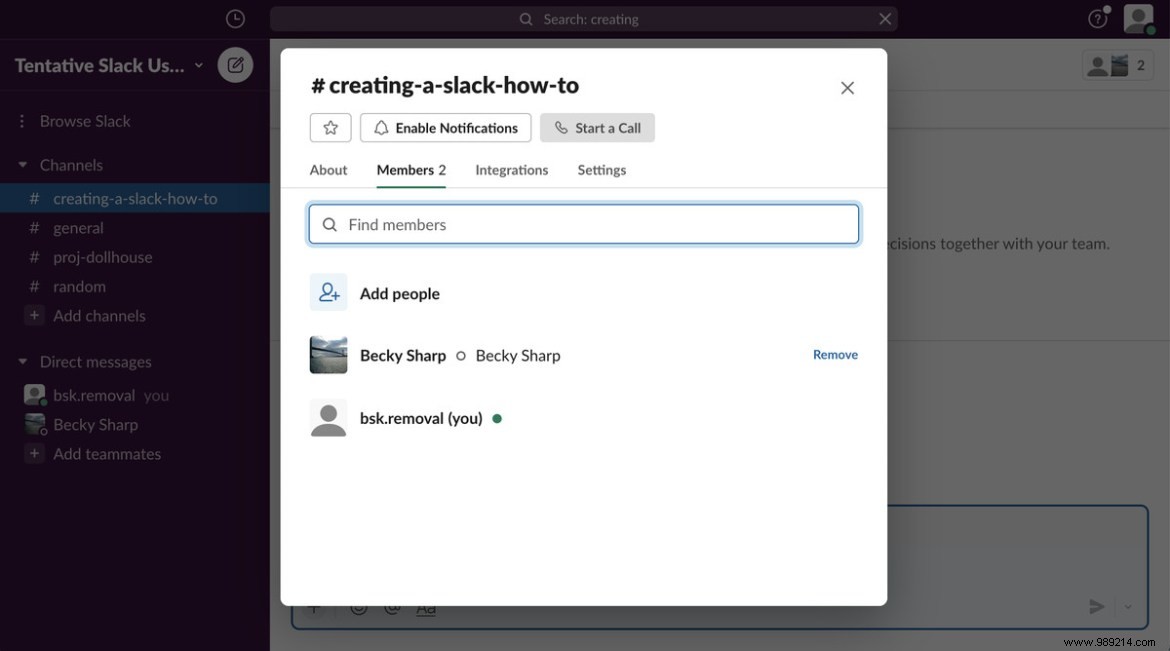Click the Add people icon
Viewport: 1170px width, 651px height.
tap(328, 292)
